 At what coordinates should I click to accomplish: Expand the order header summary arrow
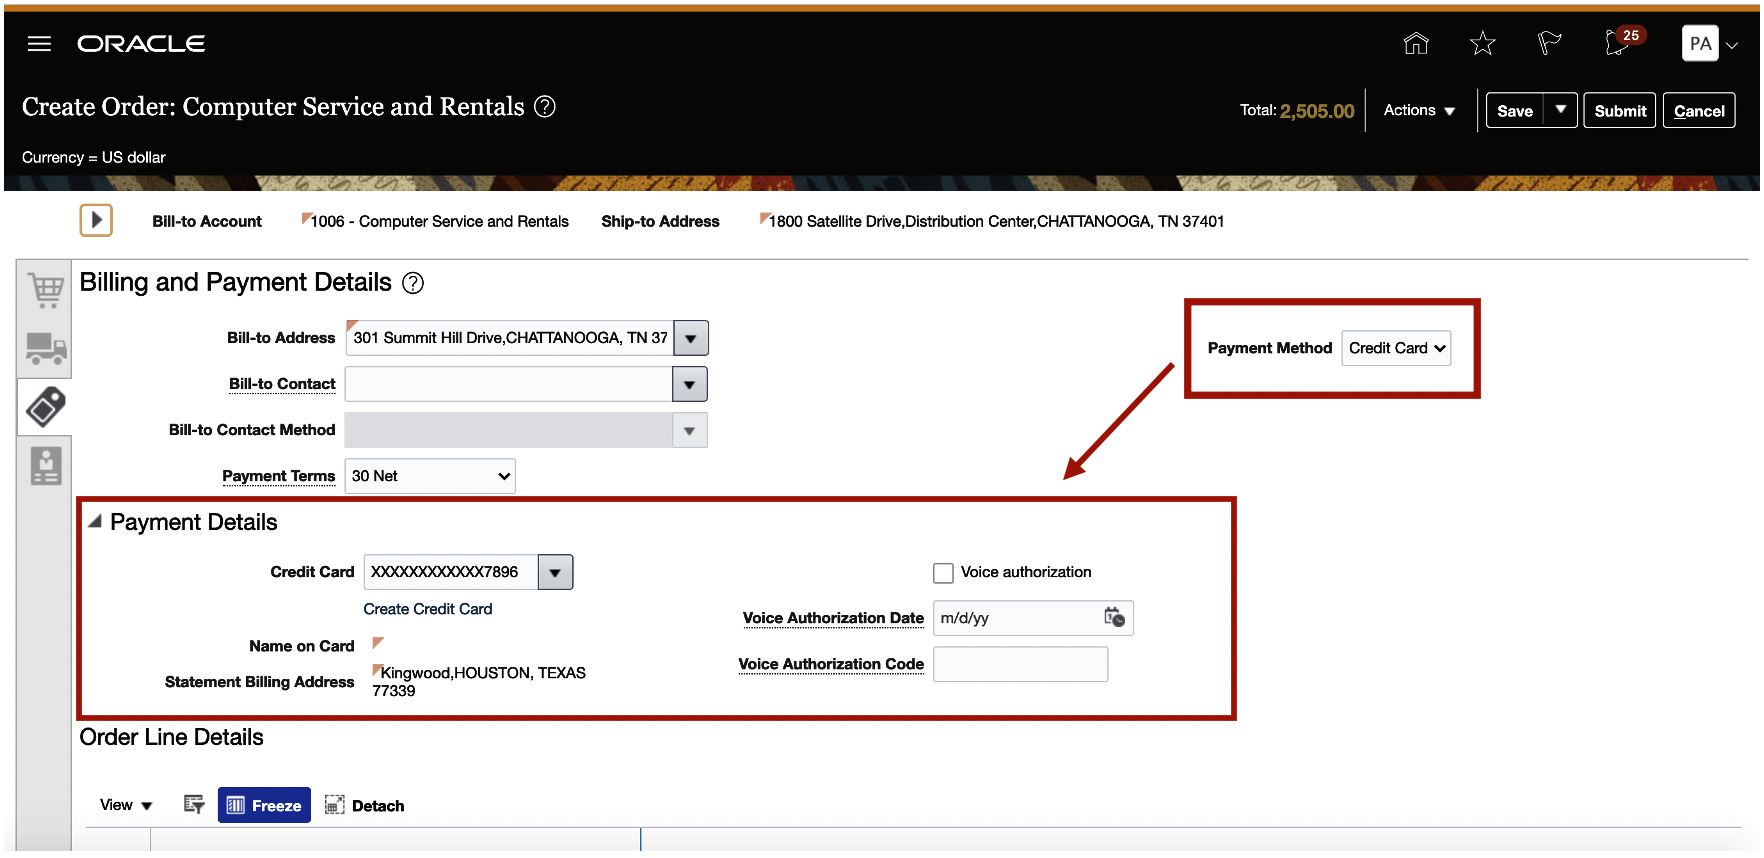click(96, 220)
